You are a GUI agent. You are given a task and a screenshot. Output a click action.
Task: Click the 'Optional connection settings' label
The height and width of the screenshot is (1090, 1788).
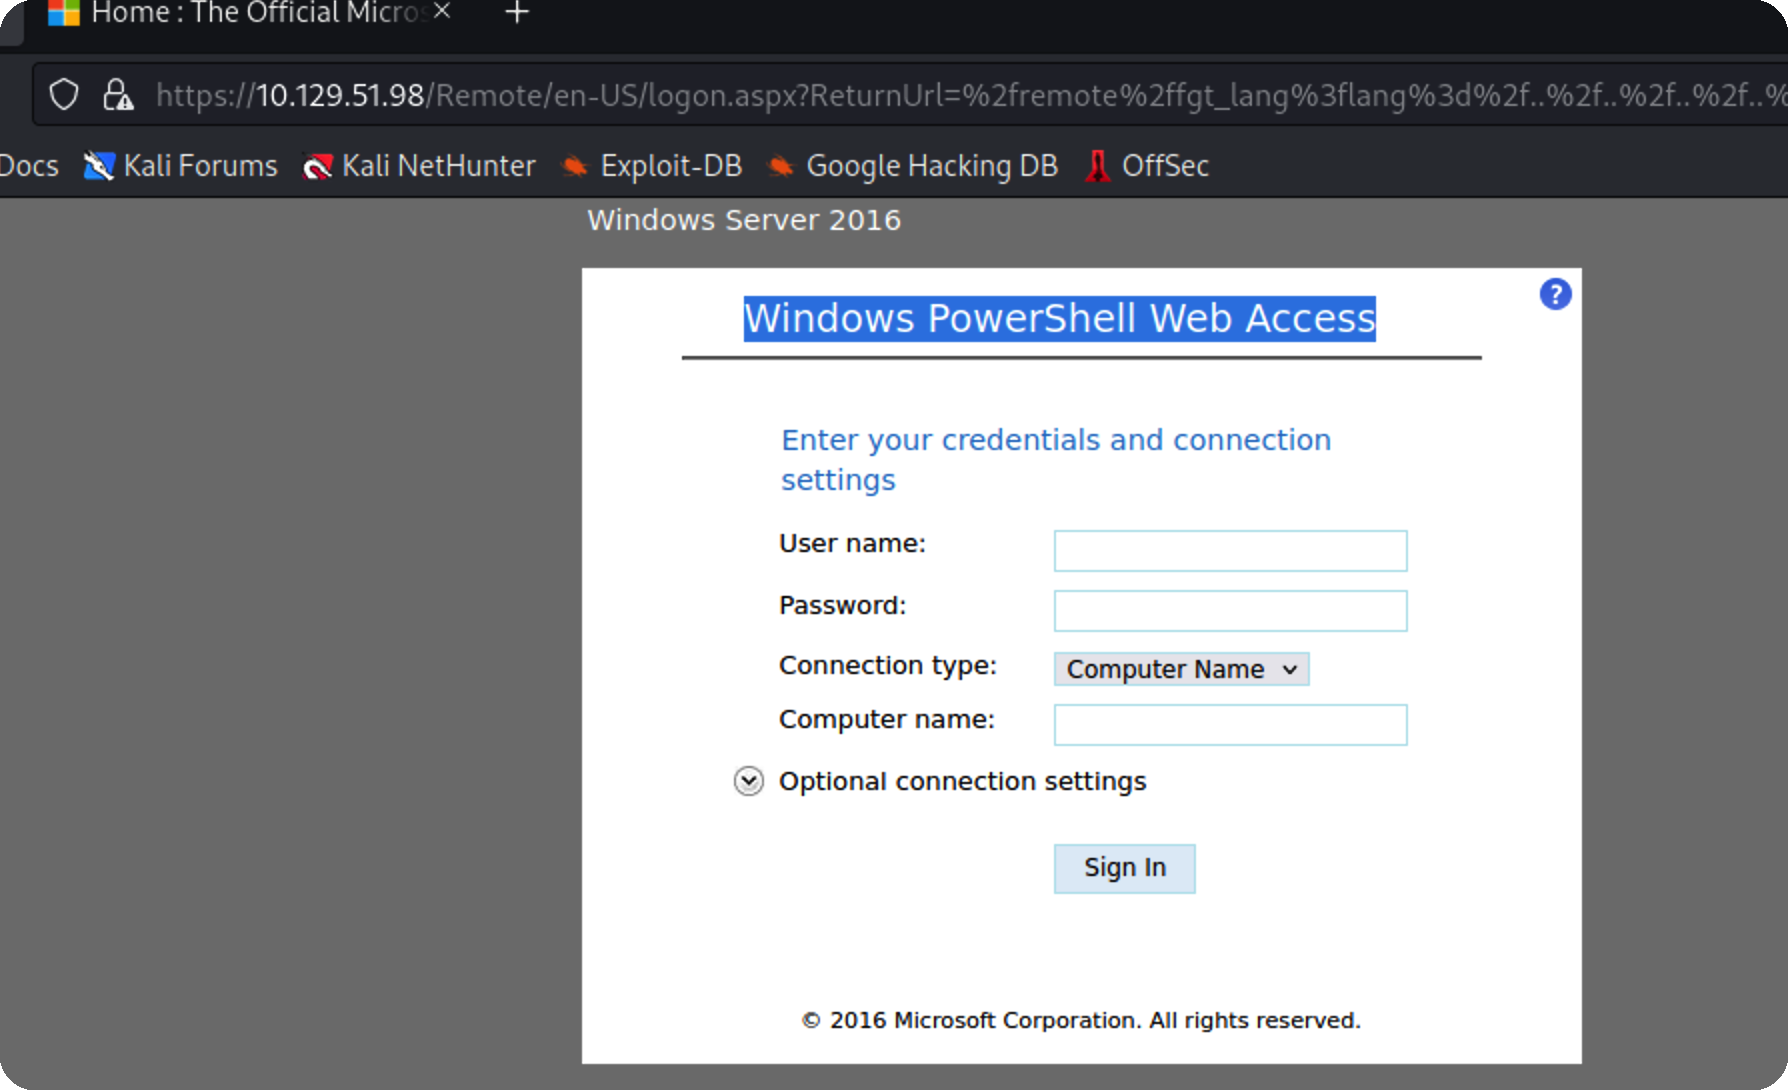[963, 781]
